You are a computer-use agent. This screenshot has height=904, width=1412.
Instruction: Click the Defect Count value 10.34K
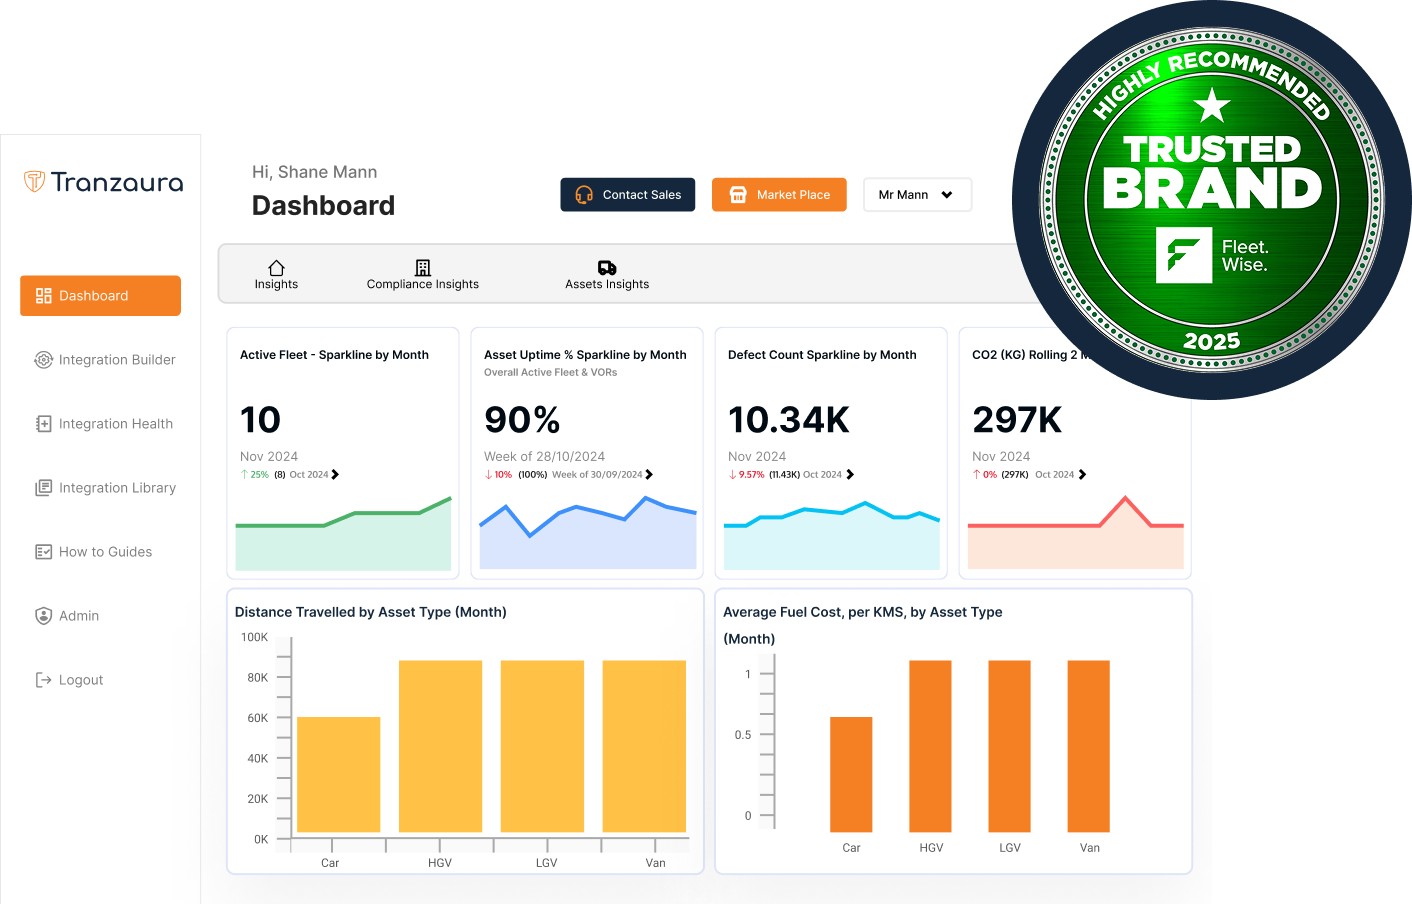789,420
